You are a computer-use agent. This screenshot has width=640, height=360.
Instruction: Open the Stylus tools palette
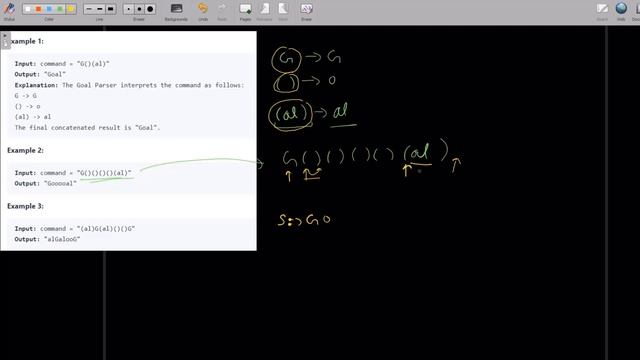pyautogui.click(x=9, y=11)
